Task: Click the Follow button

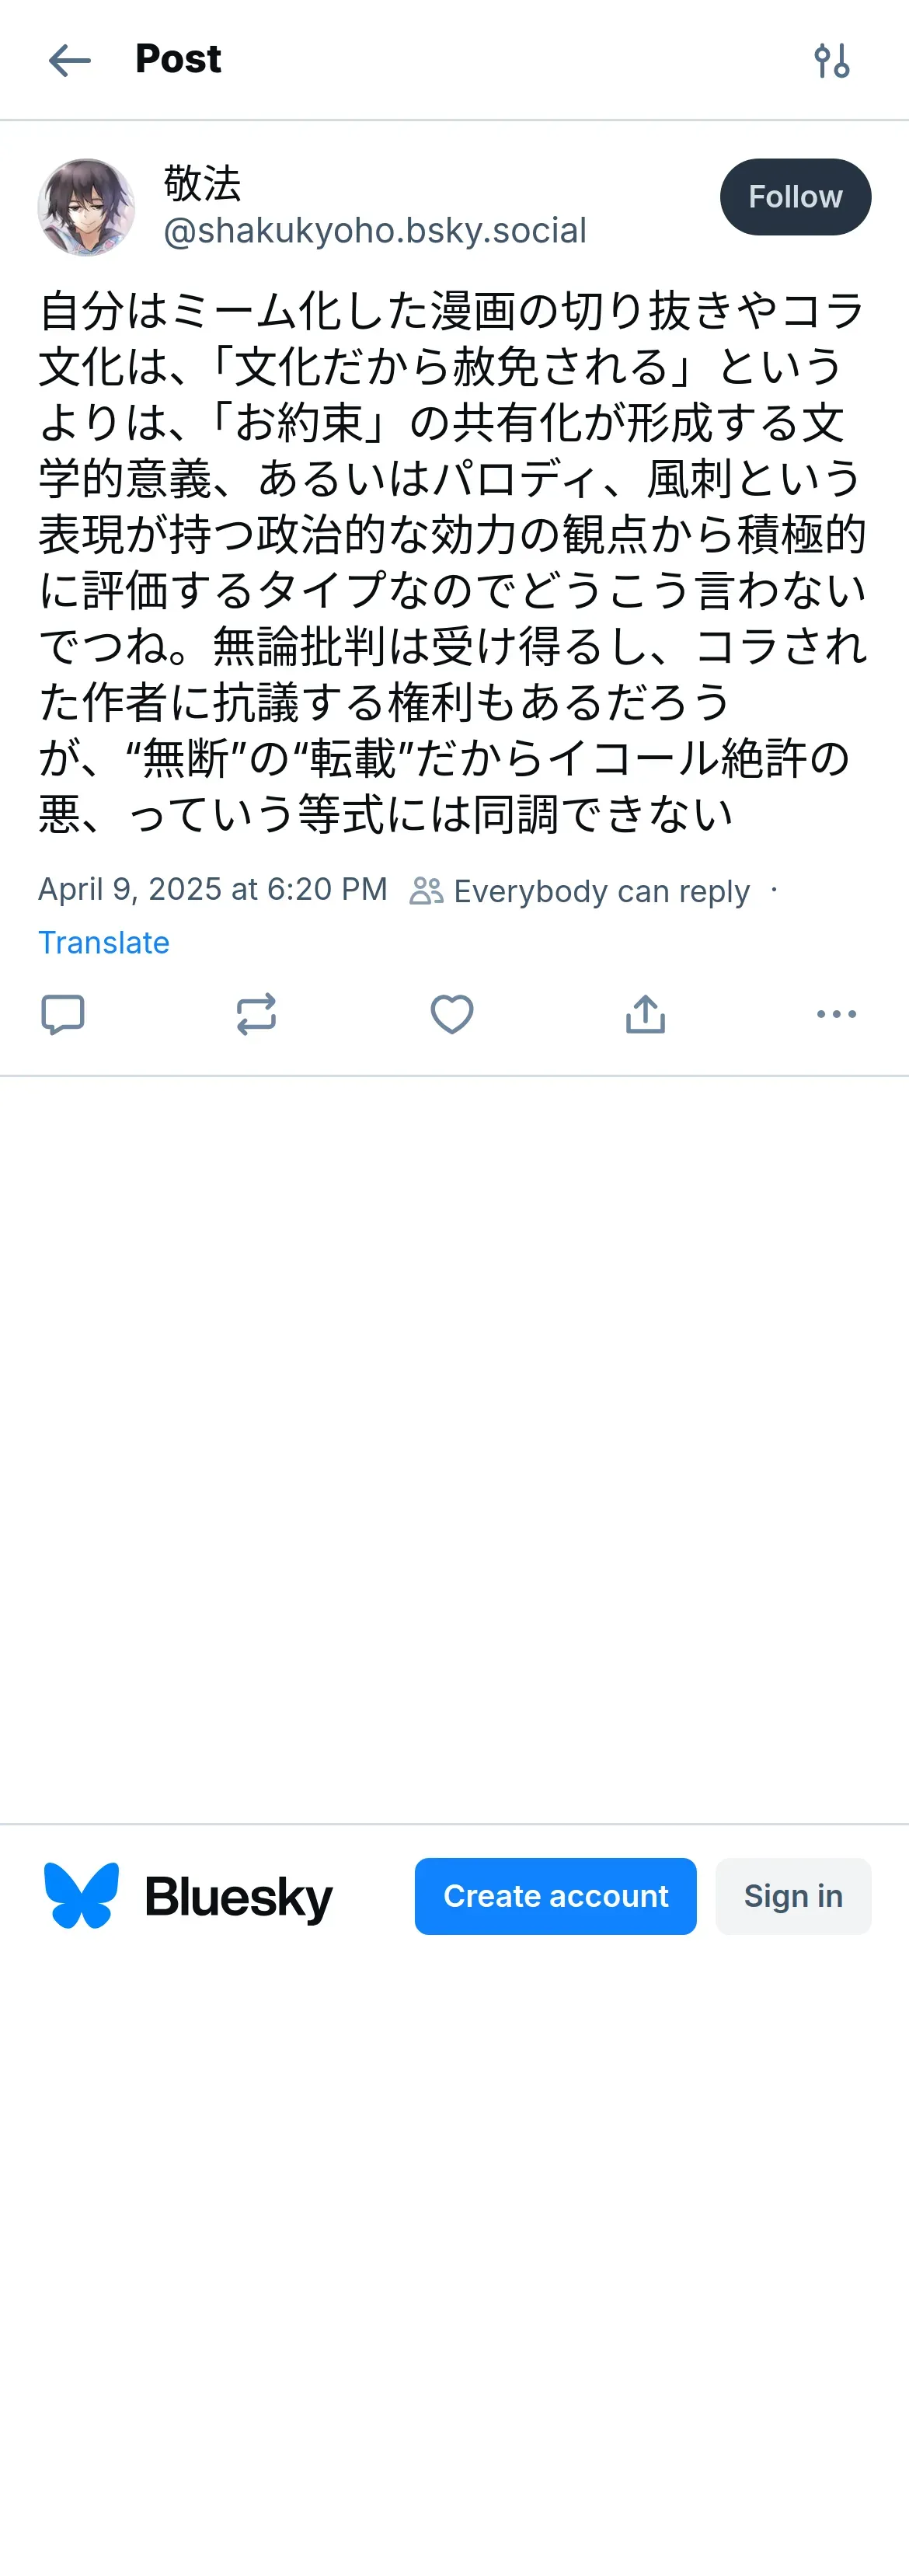Action: [x=795, y=197]
